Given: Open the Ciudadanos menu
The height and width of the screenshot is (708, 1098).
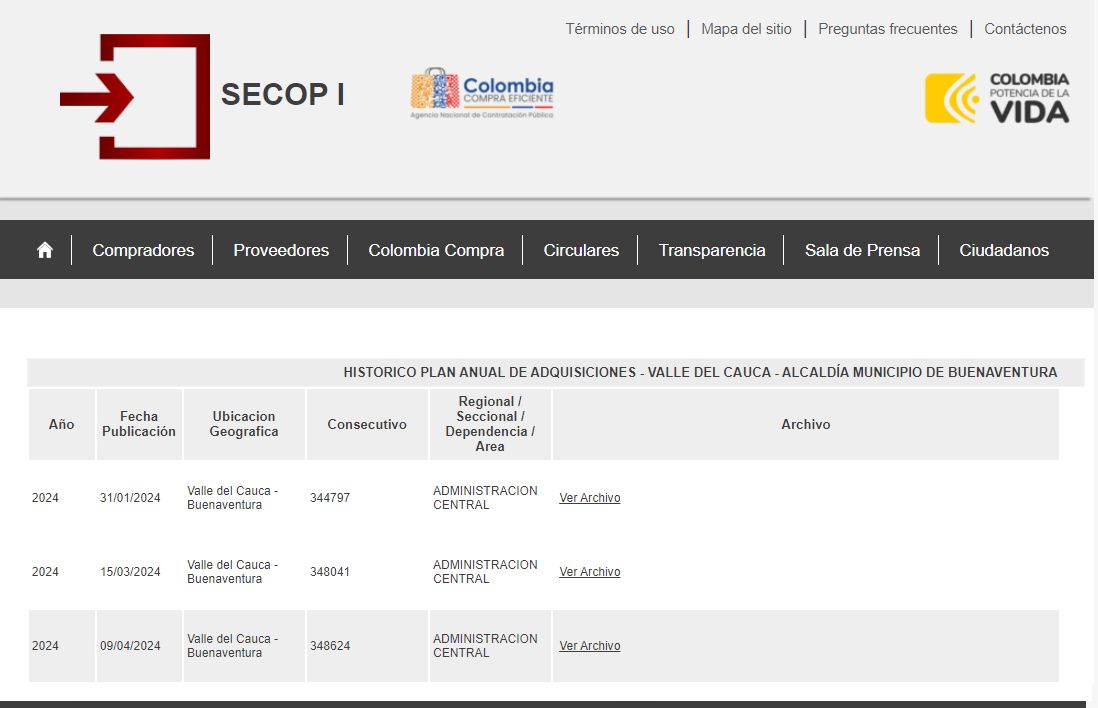Looking at the screenshot, I should coord(1003,250).
